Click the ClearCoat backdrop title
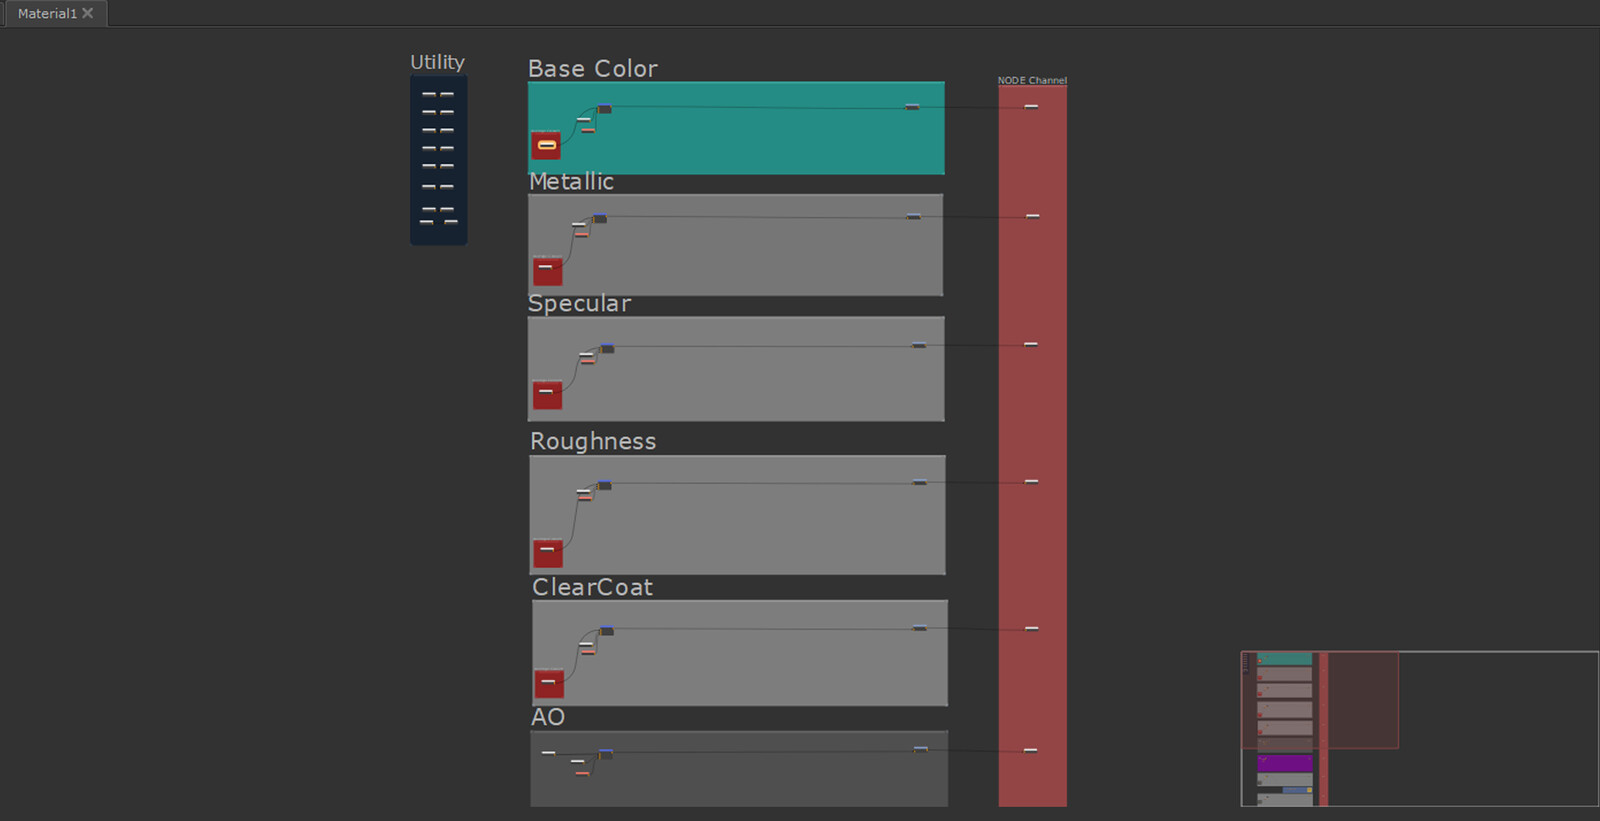This screenshot has height=821, width=1600. [x=592, y=587]
